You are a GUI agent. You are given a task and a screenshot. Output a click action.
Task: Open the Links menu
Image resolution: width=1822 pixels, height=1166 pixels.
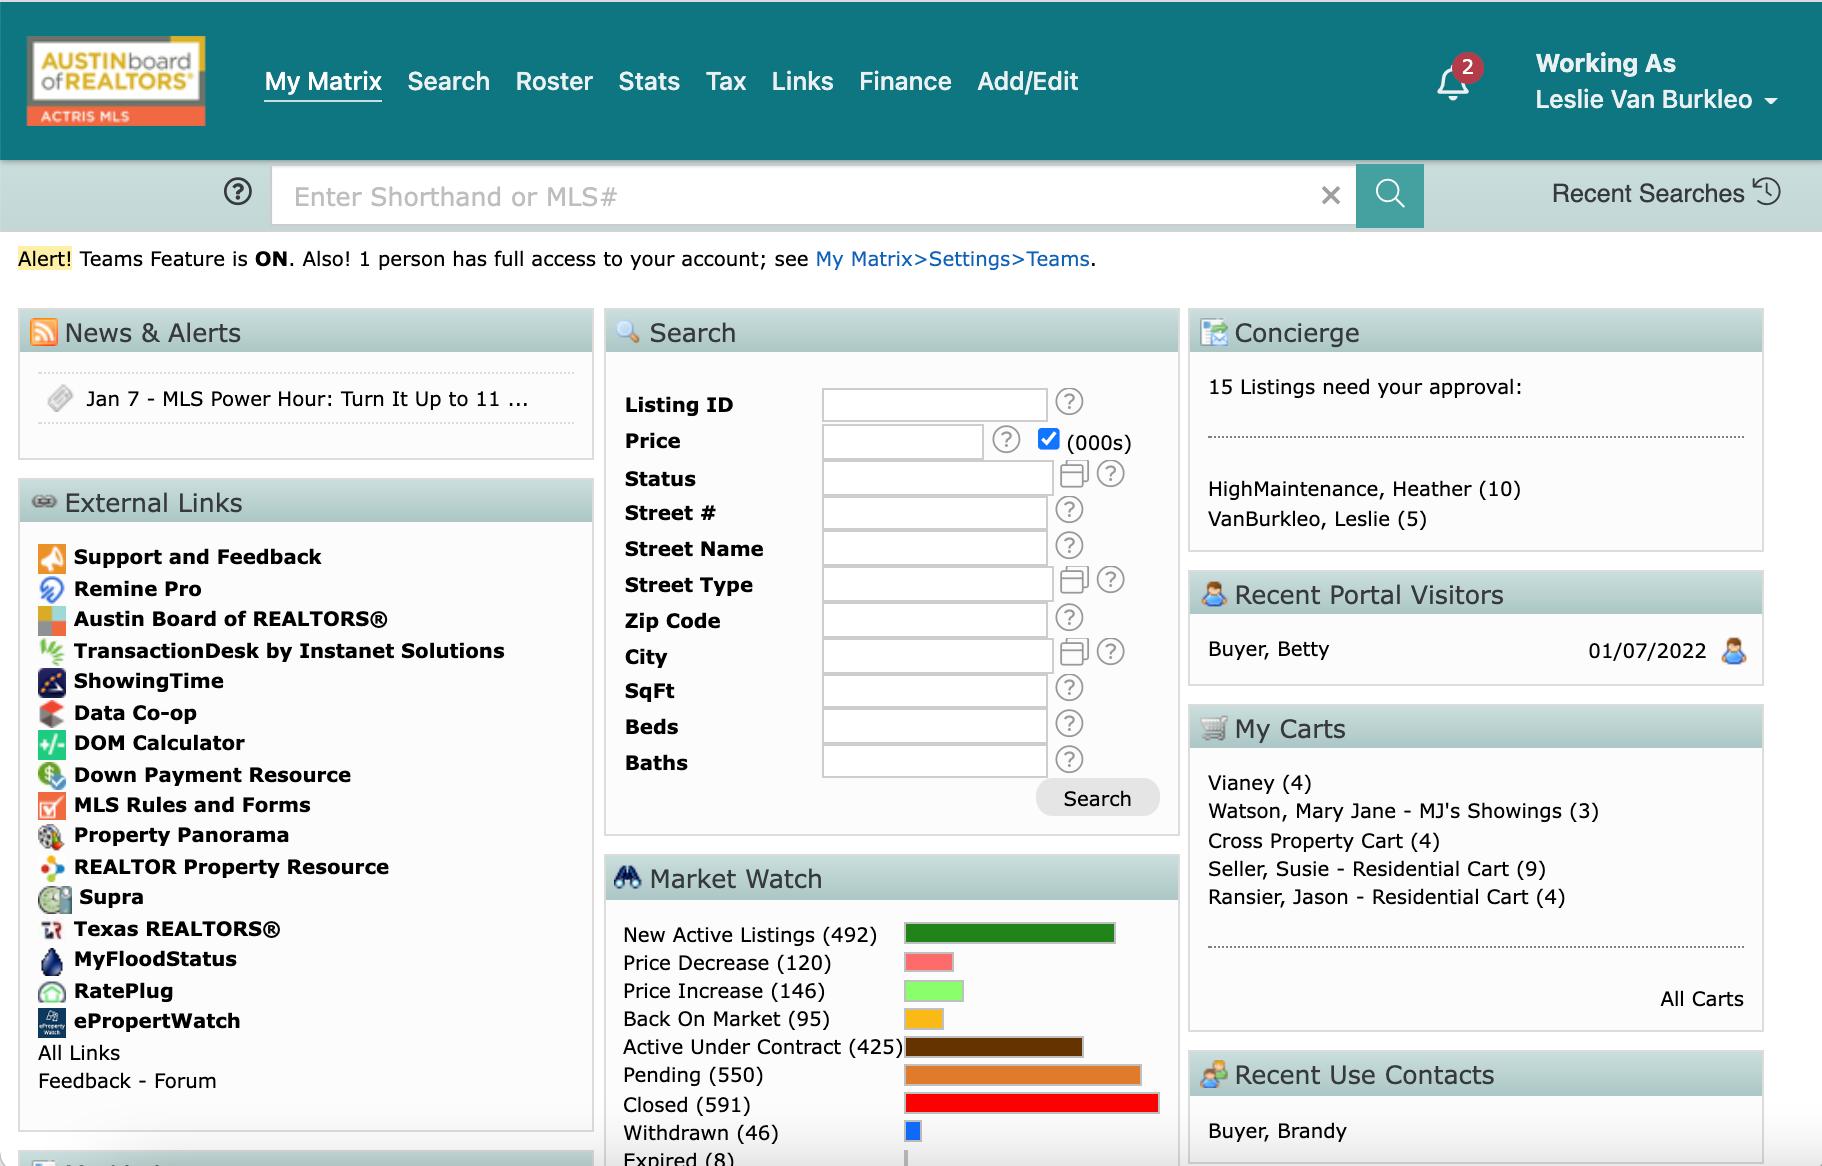pyautogui.click(x=802, y=81)
